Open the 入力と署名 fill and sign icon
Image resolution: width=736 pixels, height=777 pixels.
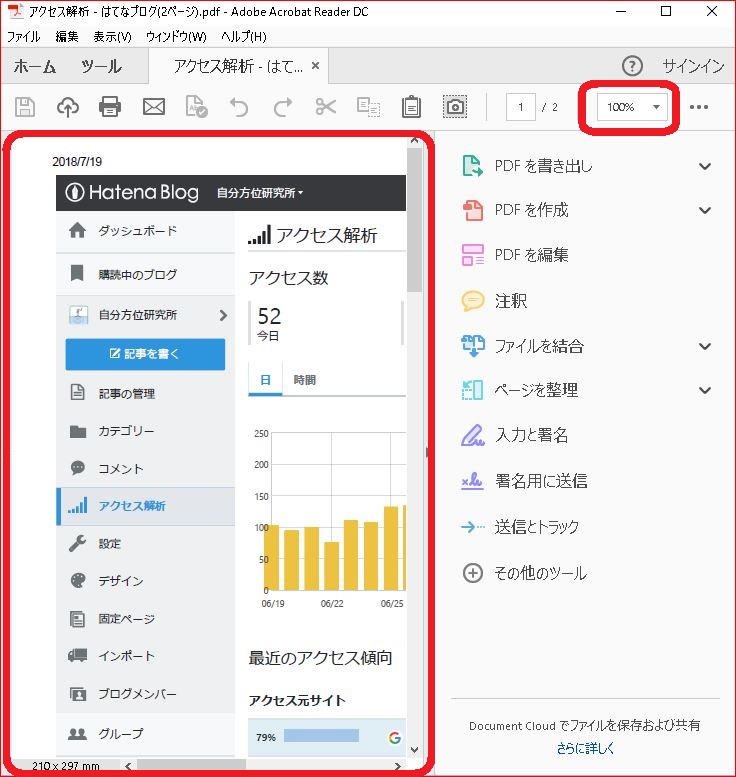[x=472, y=435]
